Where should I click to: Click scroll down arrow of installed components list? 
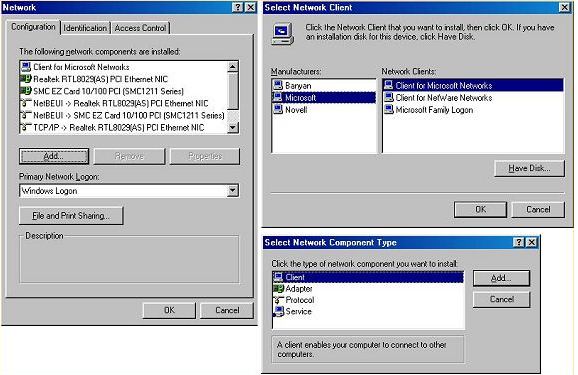[233, 128]
